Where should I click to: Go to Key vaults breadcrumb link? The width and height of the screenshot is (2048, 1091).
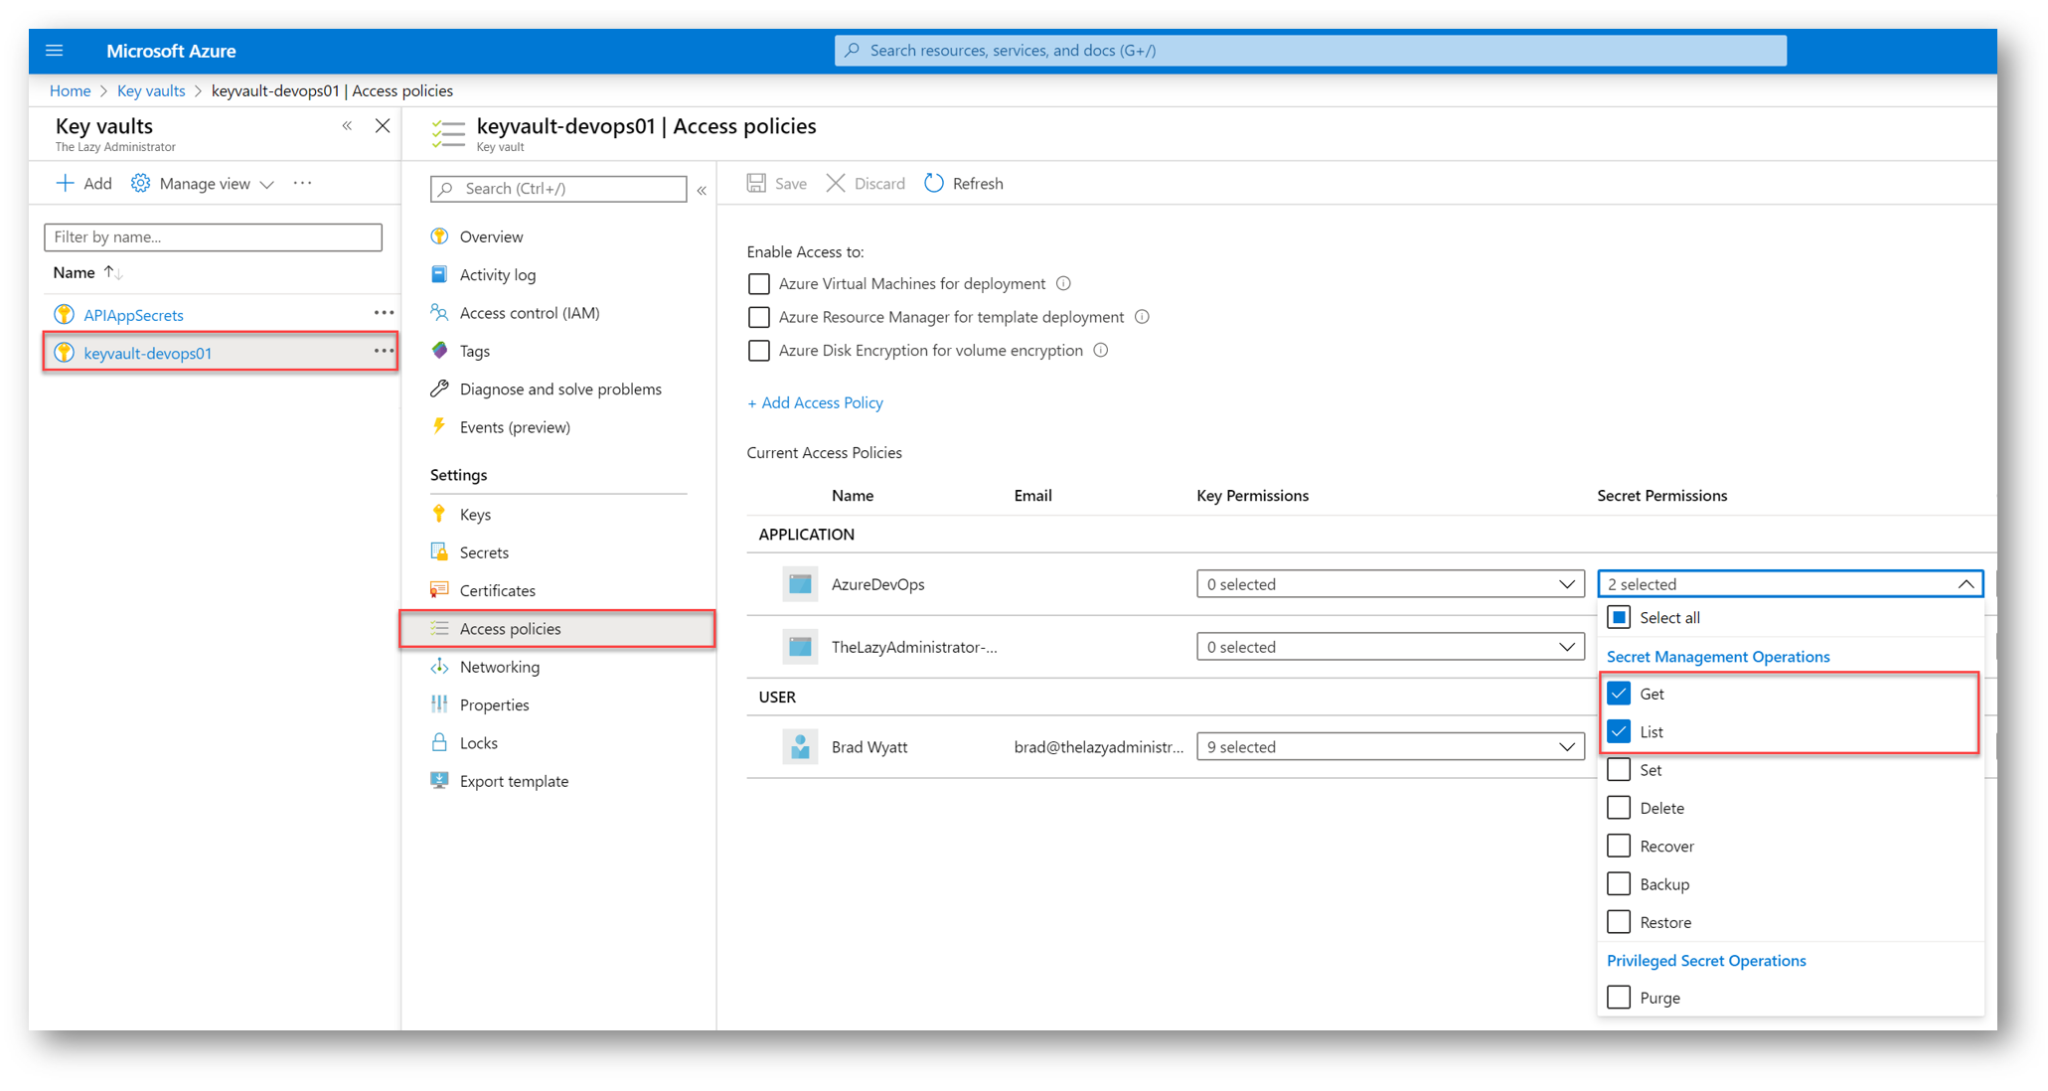[151, 90]
